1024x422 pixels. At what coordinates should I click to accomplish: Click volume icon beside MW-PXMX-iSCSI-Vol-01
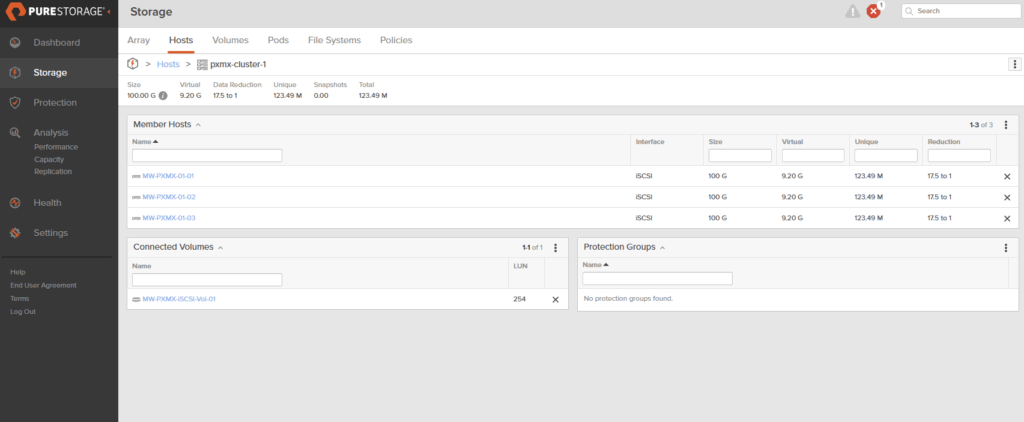(136, 299)
